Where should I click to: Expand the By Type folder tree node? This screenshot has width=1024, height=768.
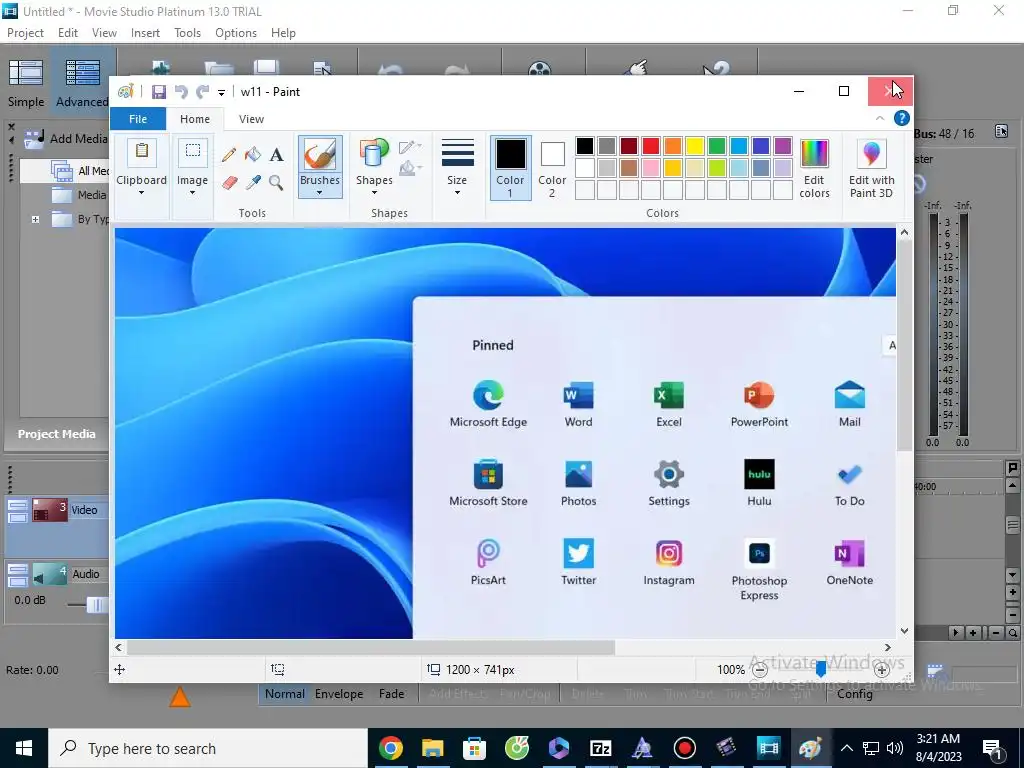(36, 219)
